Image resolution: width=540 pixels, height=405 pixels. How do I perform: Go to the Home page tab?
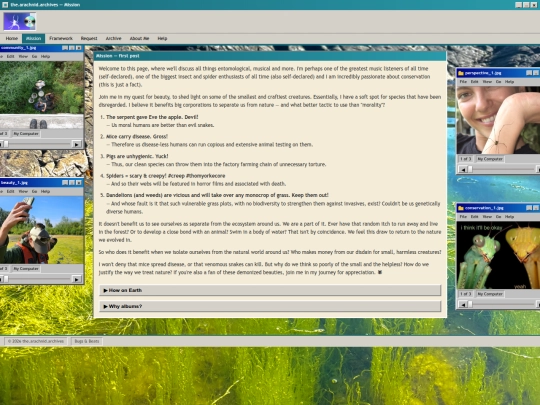tap(12, 38)
